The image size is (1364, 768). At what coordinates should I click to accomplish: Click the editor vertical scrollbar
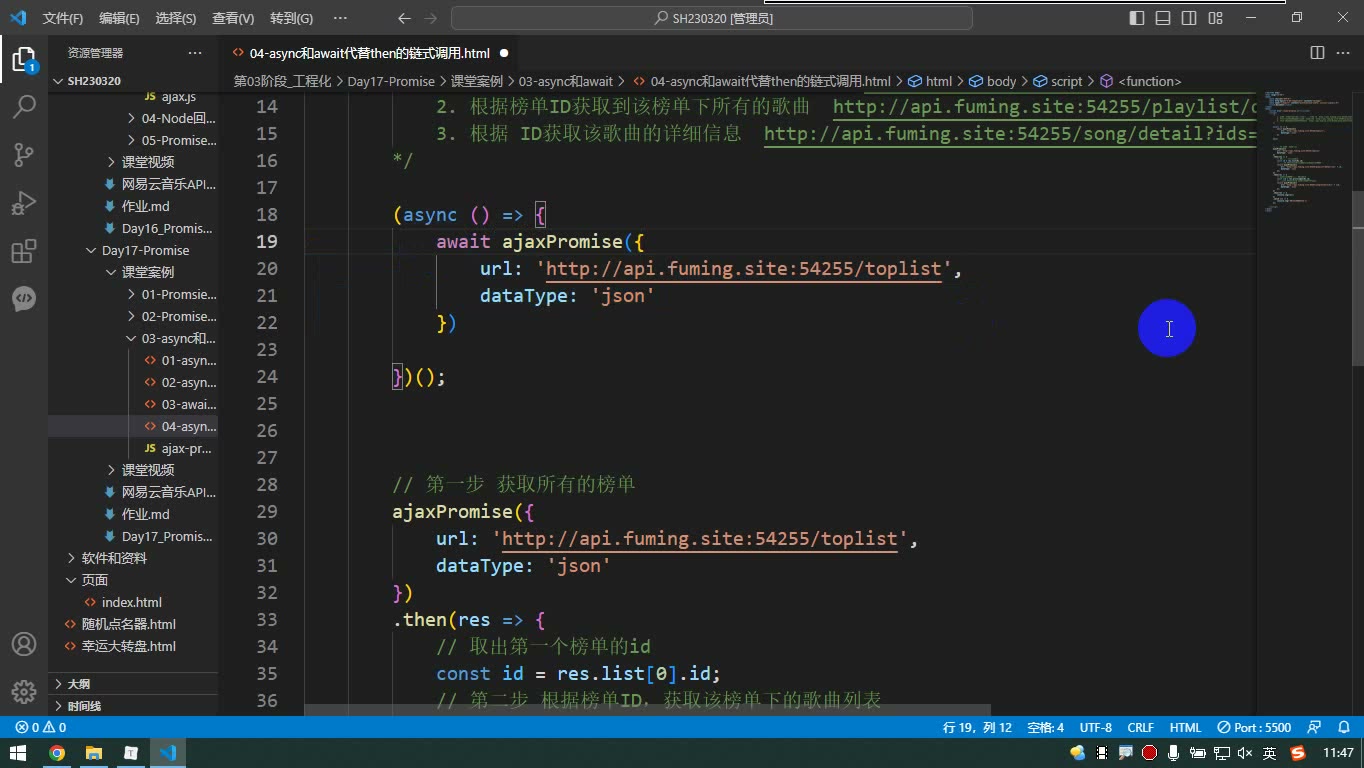pyautogui.click(x=1357, y=277)
